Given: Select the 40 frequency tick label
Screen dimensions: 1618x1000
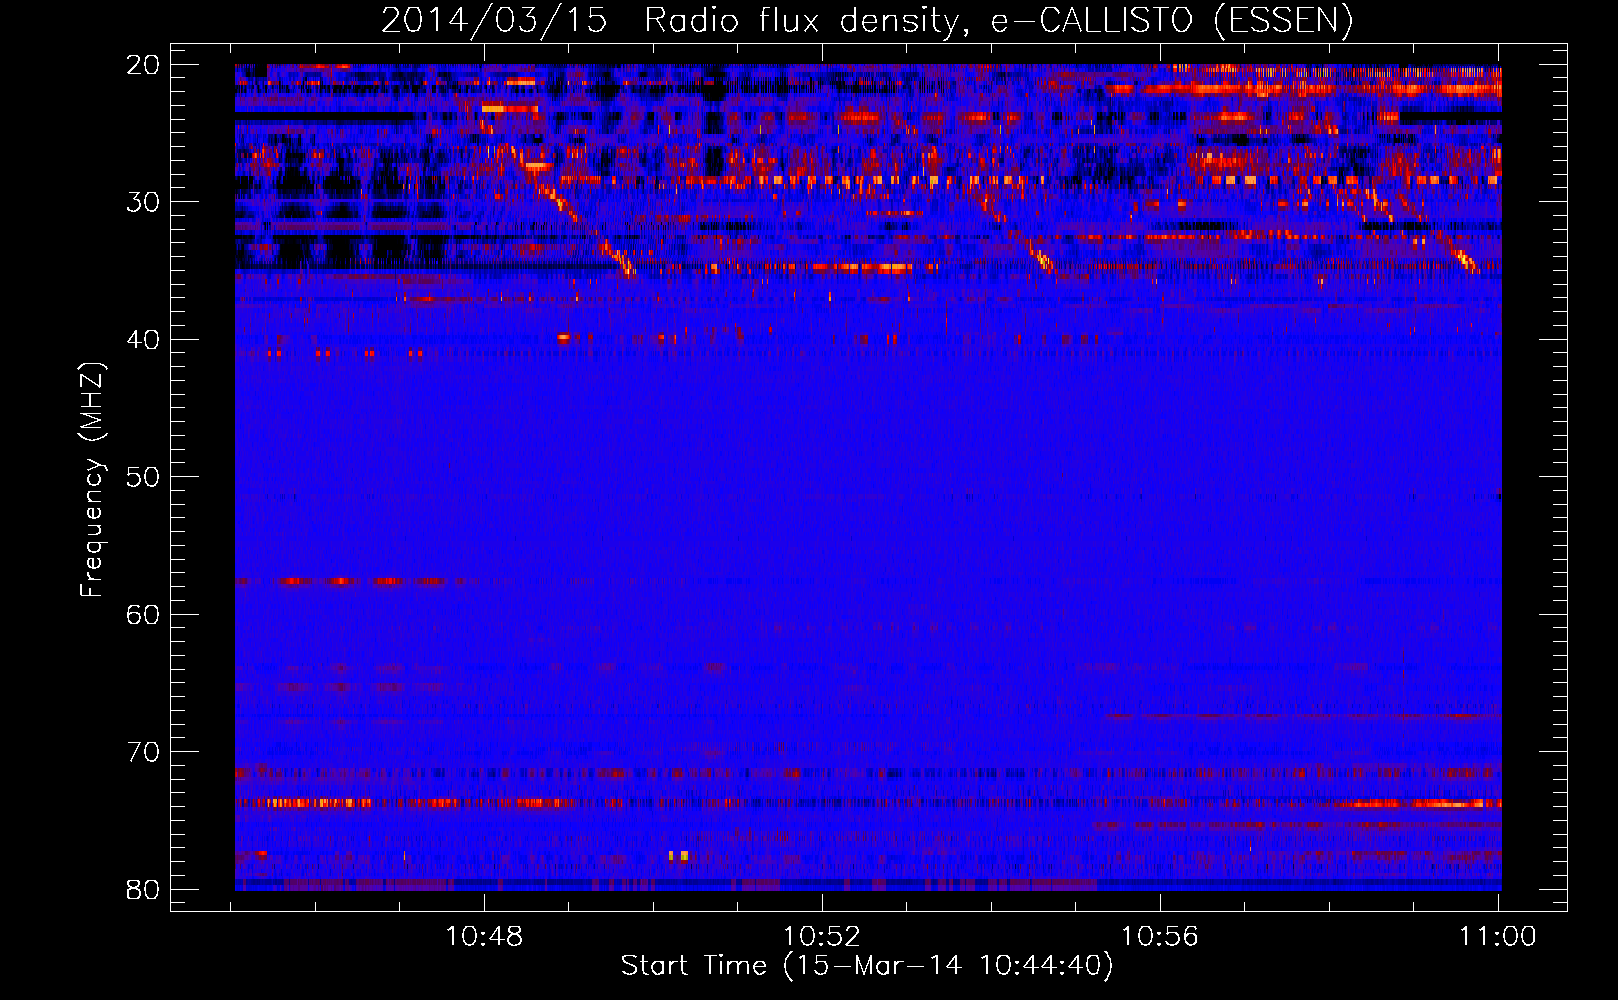Looking at the screenshot, I should pyautogui.click(x=143, y=340).
